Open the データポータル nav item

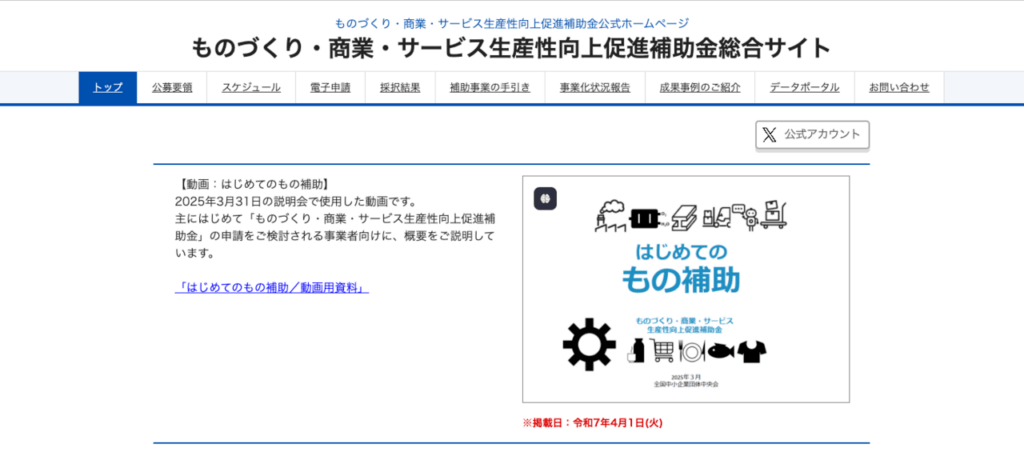[805, 87]
